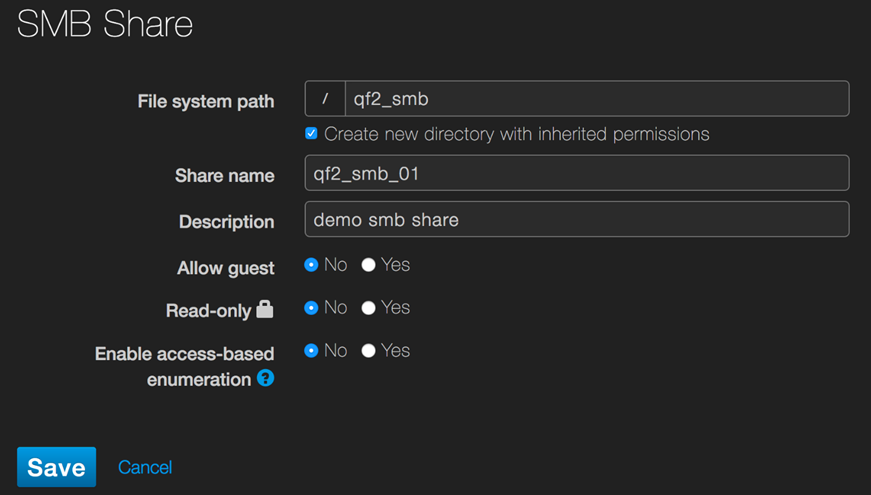Click the File system path field
871x495 pixels.
[x=596, y=99]
